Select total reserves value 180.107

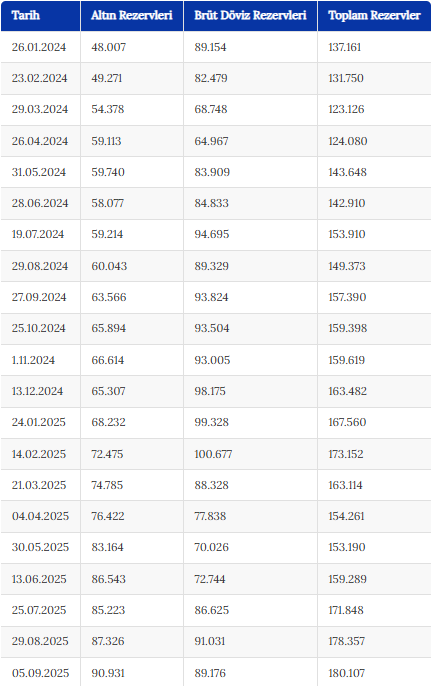pos(346,673)
